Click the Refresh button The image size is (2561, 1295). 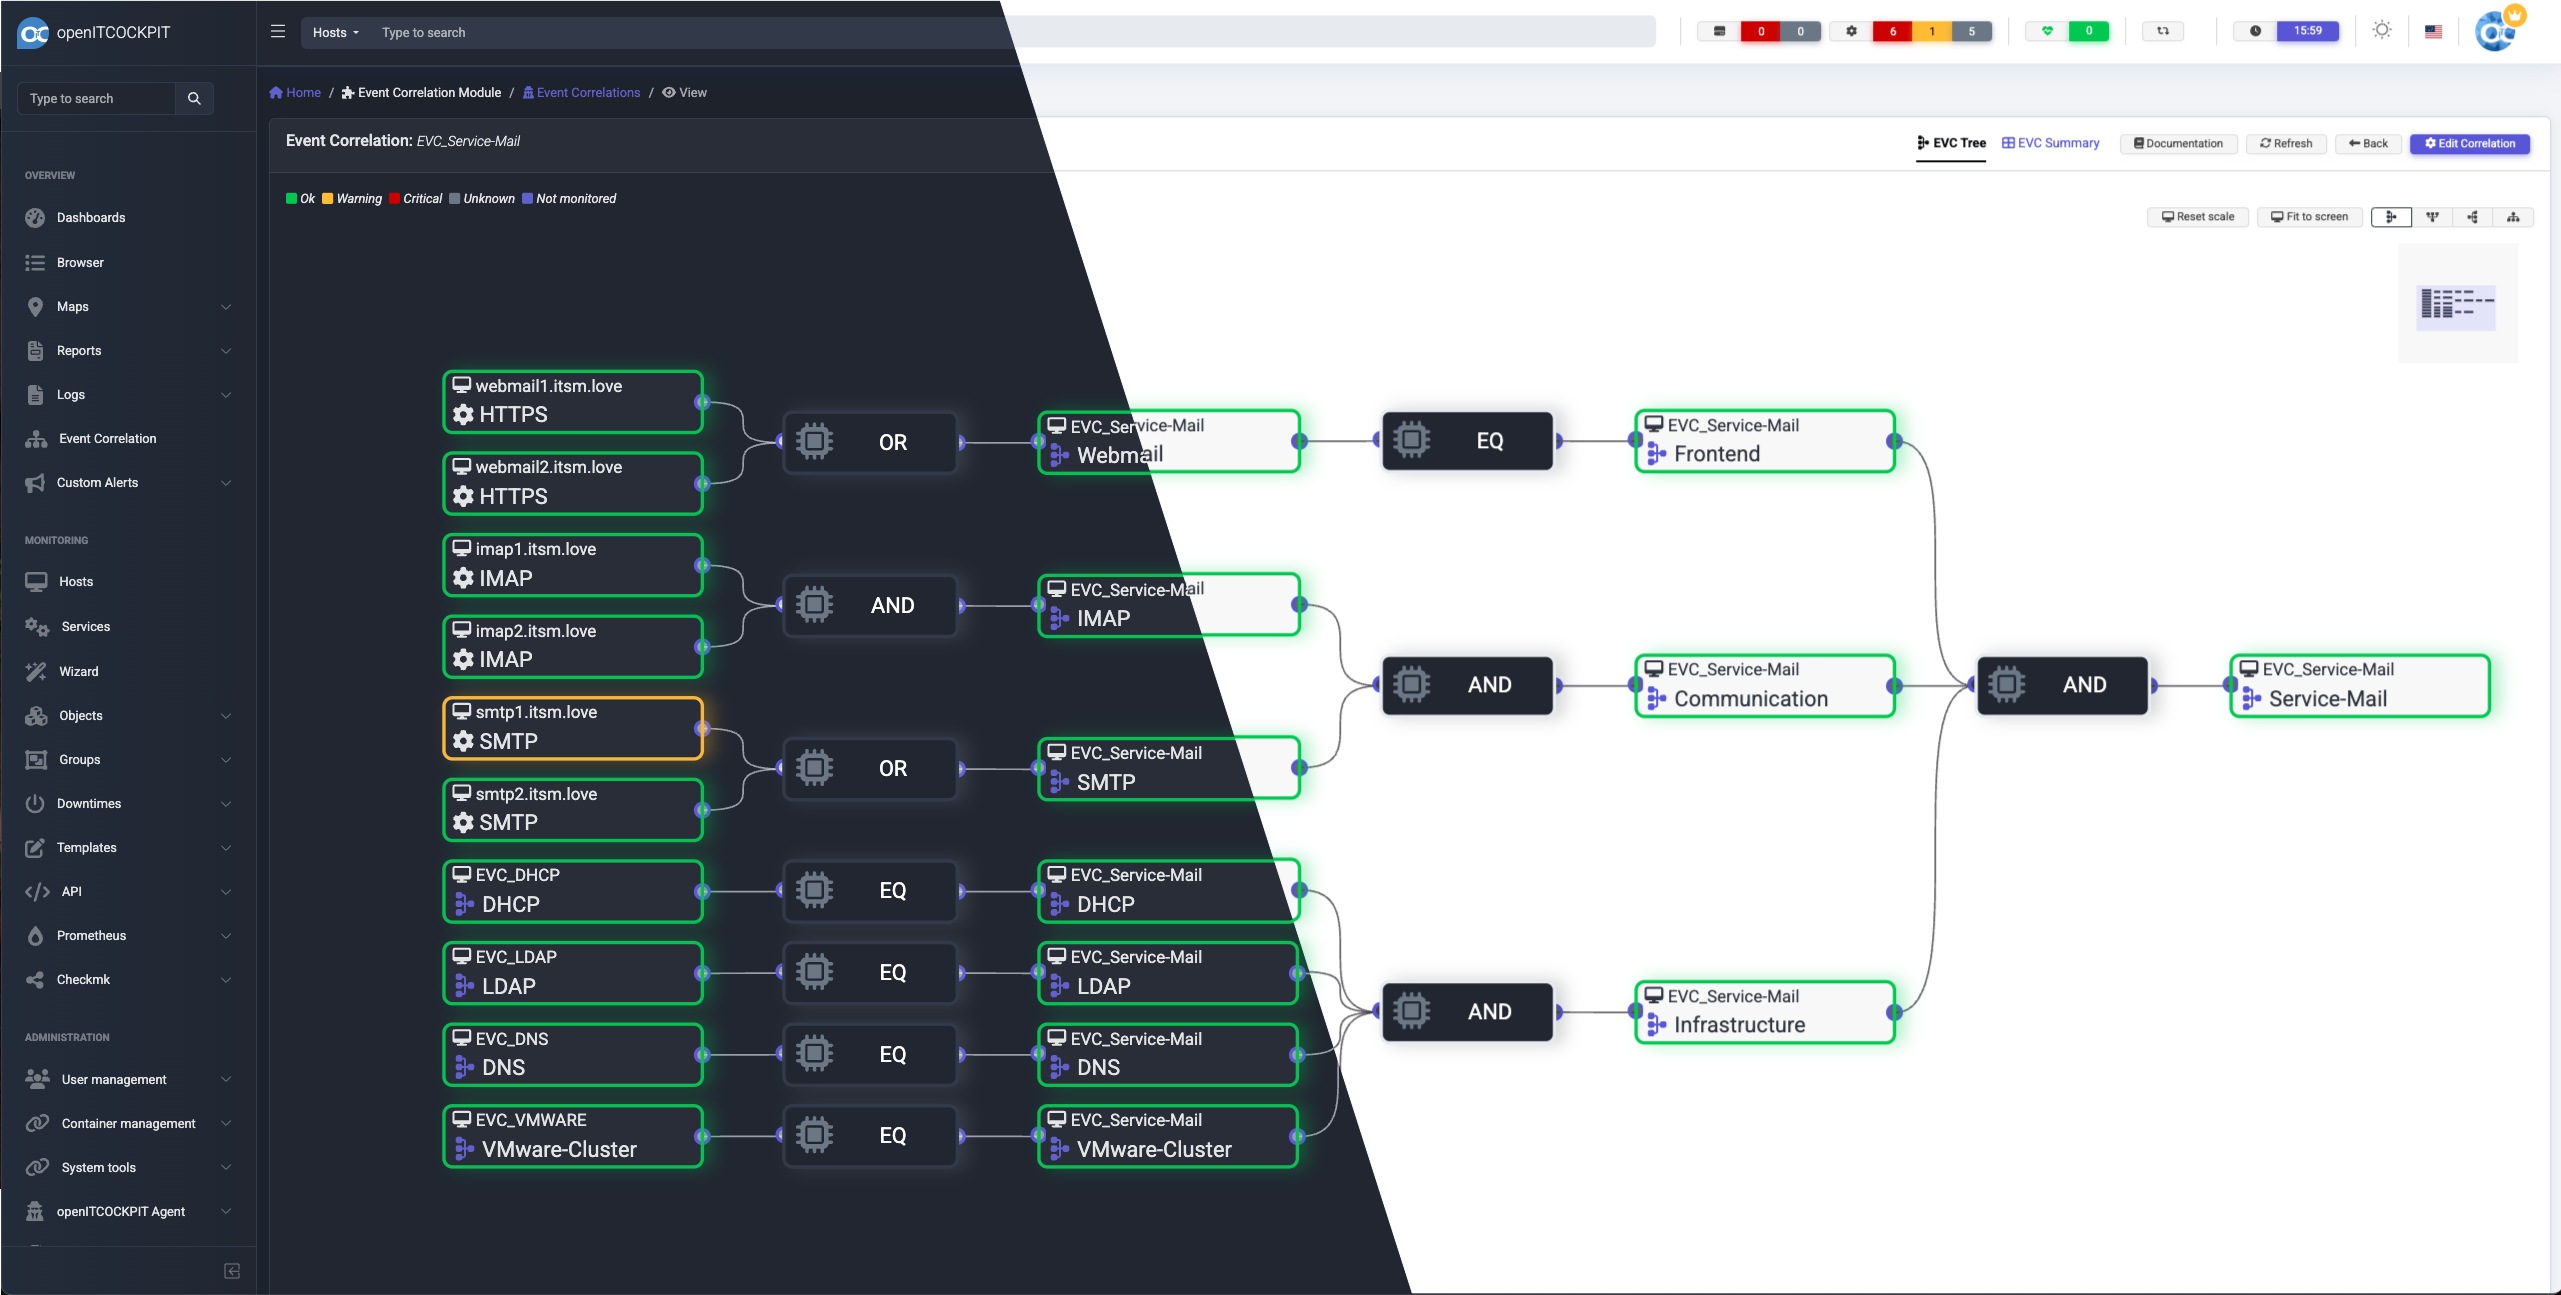click(2286, 143)
